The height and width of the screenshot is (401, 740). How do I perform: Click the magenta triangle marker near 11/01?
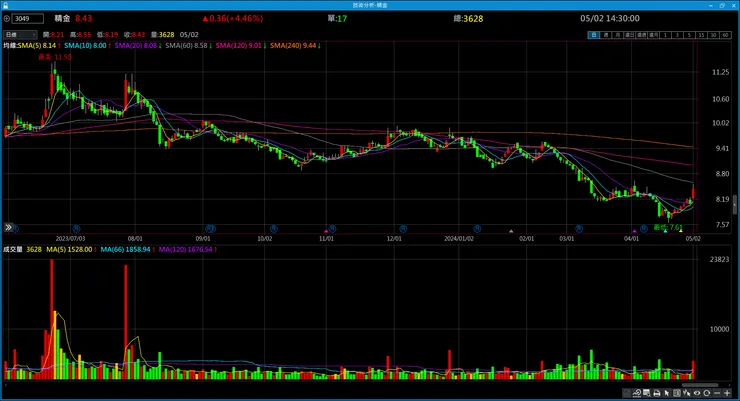[x=326, y=231]
